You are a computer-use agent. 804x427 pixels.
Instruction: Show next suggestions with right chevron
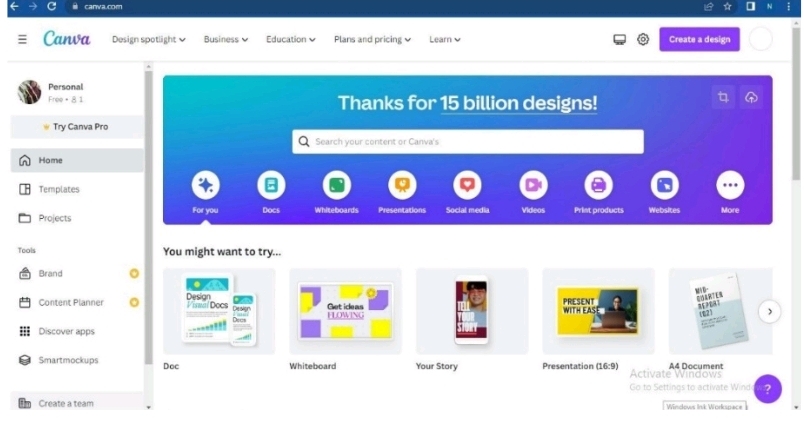770,312
